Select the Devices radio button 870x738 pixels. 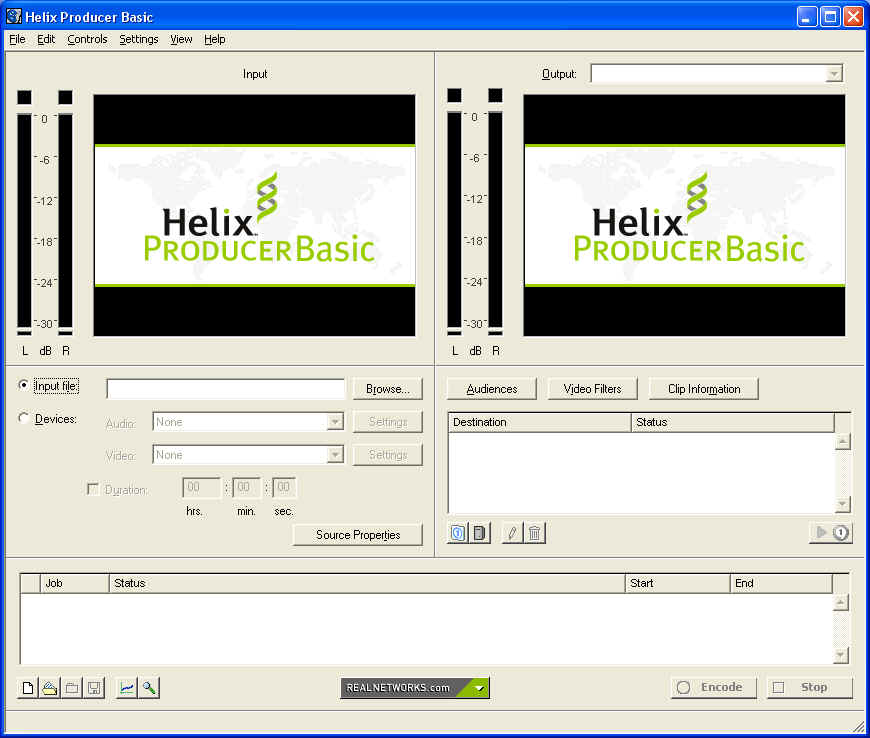[x=24, y=419]
